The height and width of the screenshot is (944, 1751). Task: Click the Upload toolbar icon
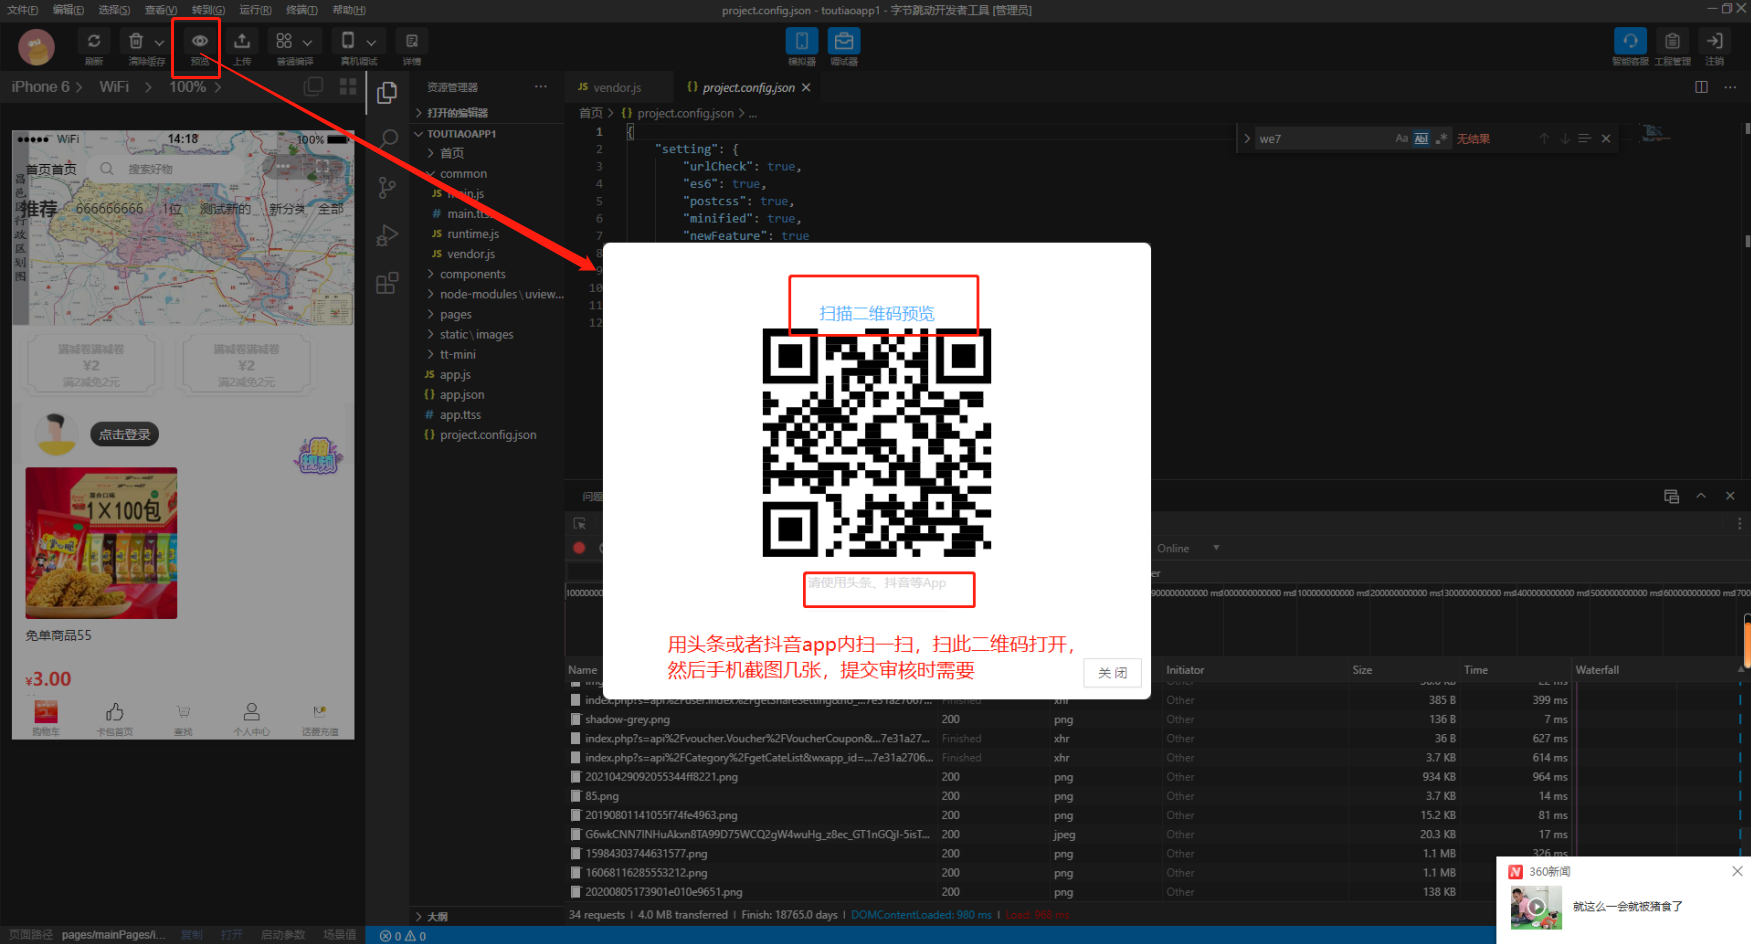[x=242, y=42]
